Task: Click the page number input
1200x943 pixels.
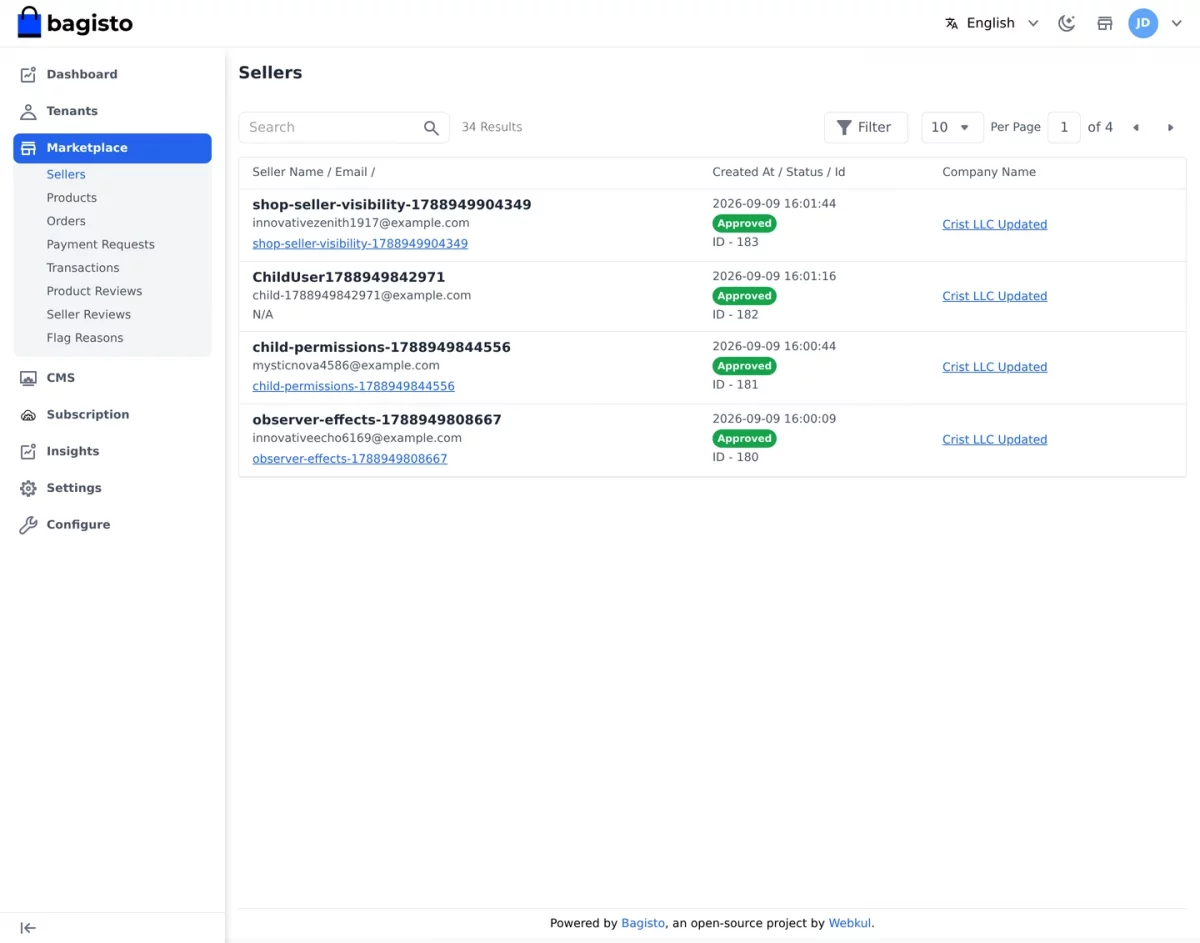Action: pos(1064,127)
